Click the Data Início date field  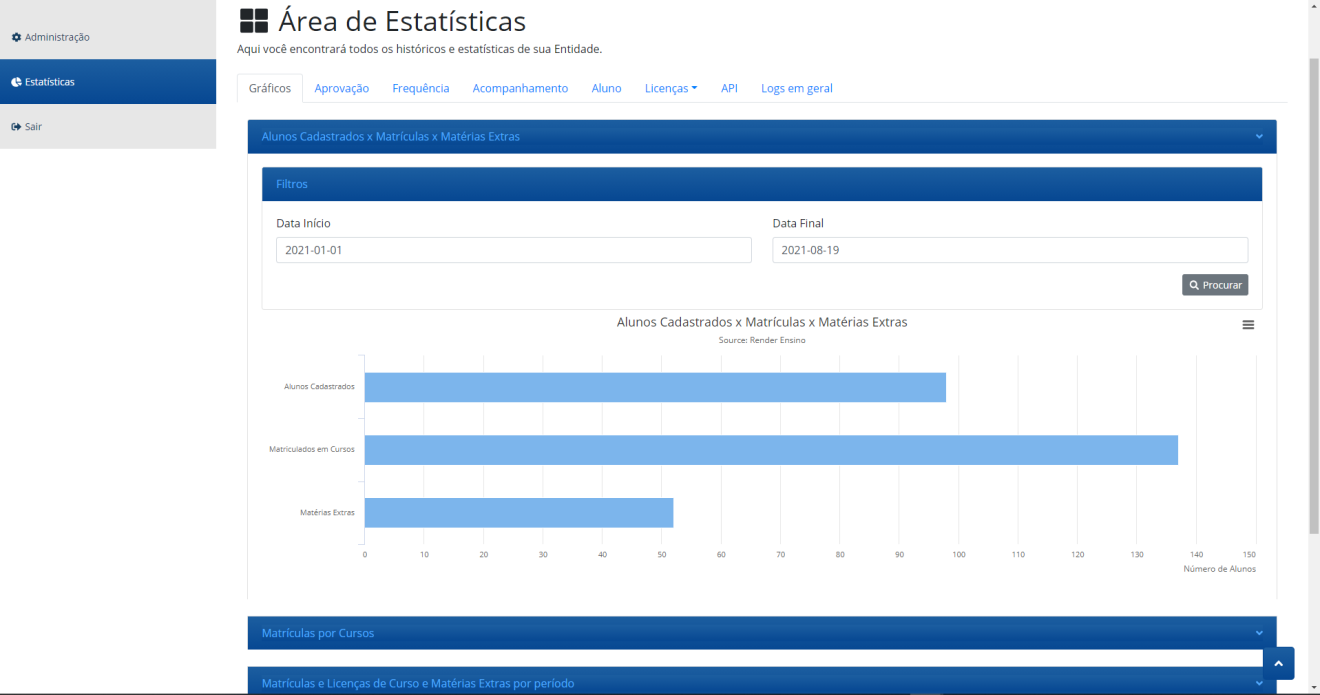(513, 249)
